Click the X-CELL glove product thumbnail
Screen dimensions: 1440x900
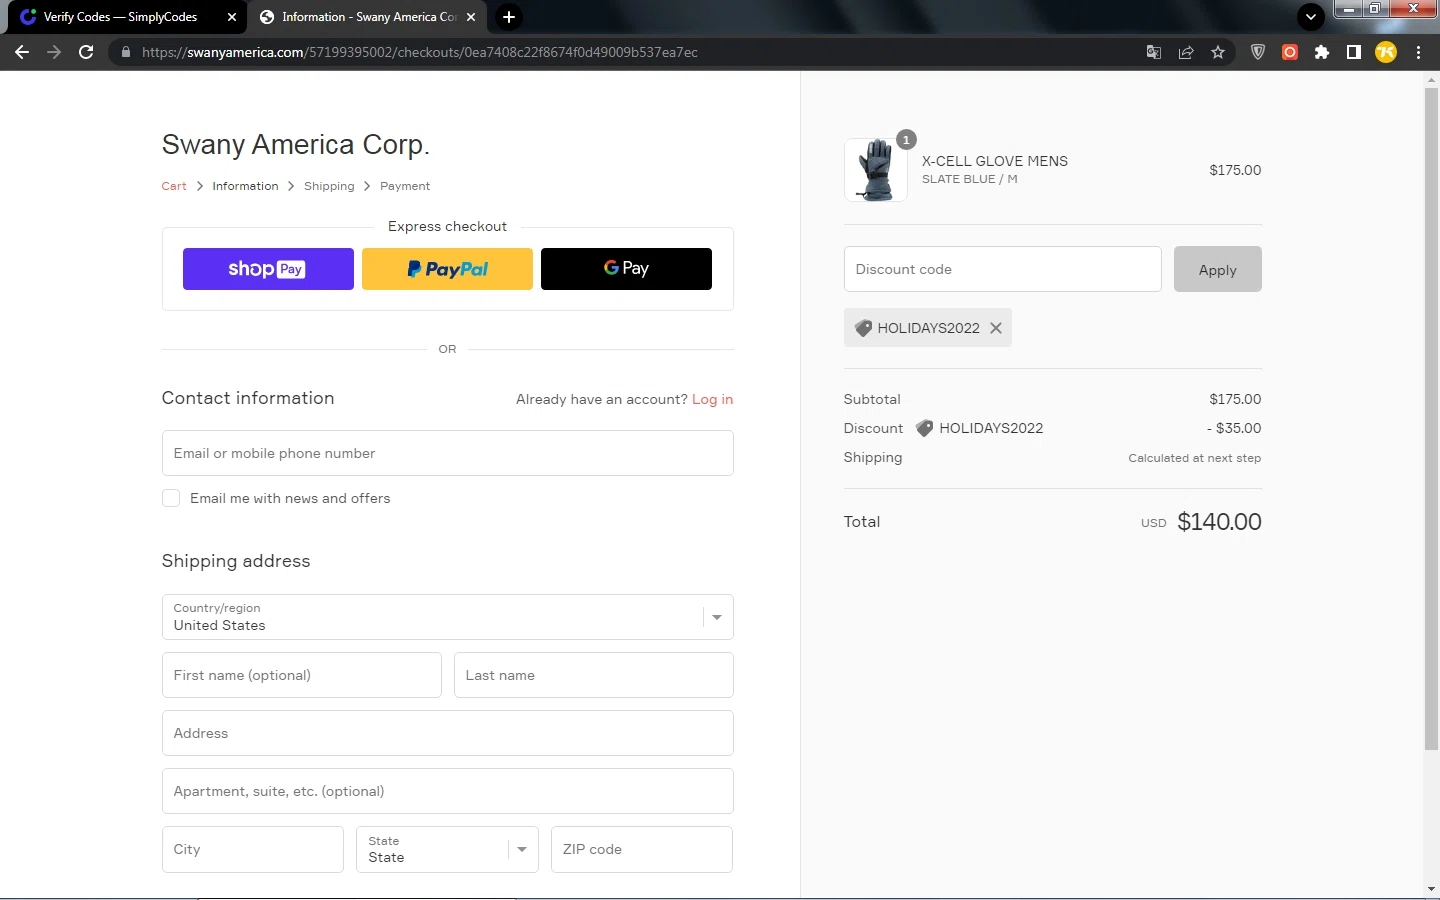click(x=876, y=170)
